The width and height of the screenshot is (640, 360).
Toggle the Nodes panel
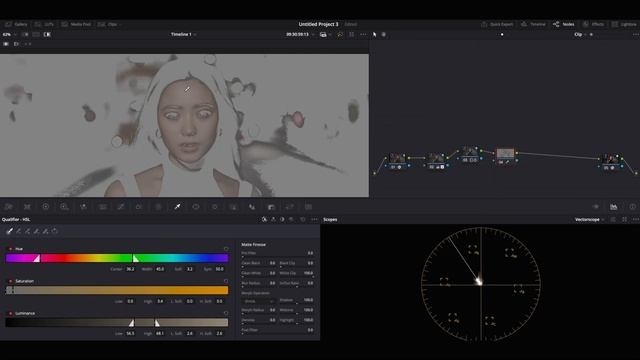click(x=564, y=24)
